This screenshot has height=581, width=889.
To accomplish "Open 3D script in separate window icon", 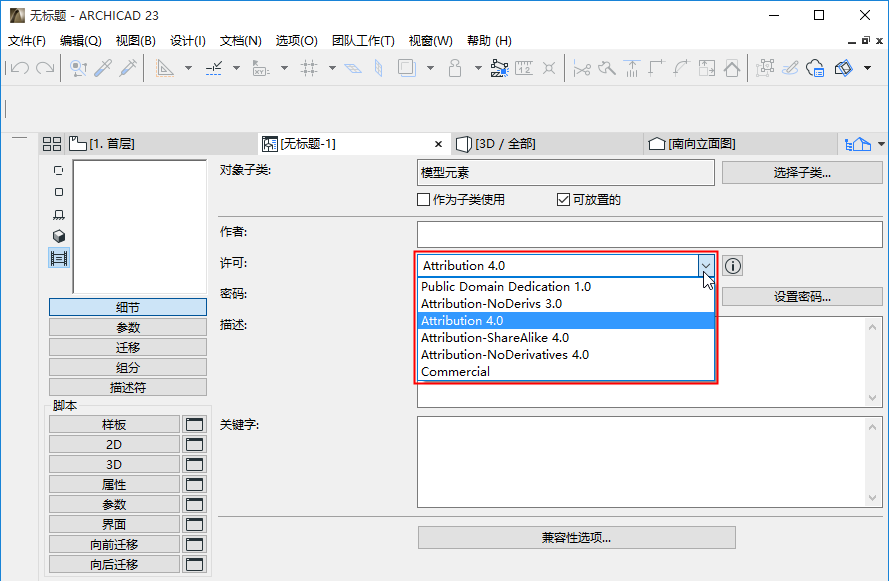I will coord(194,464).
